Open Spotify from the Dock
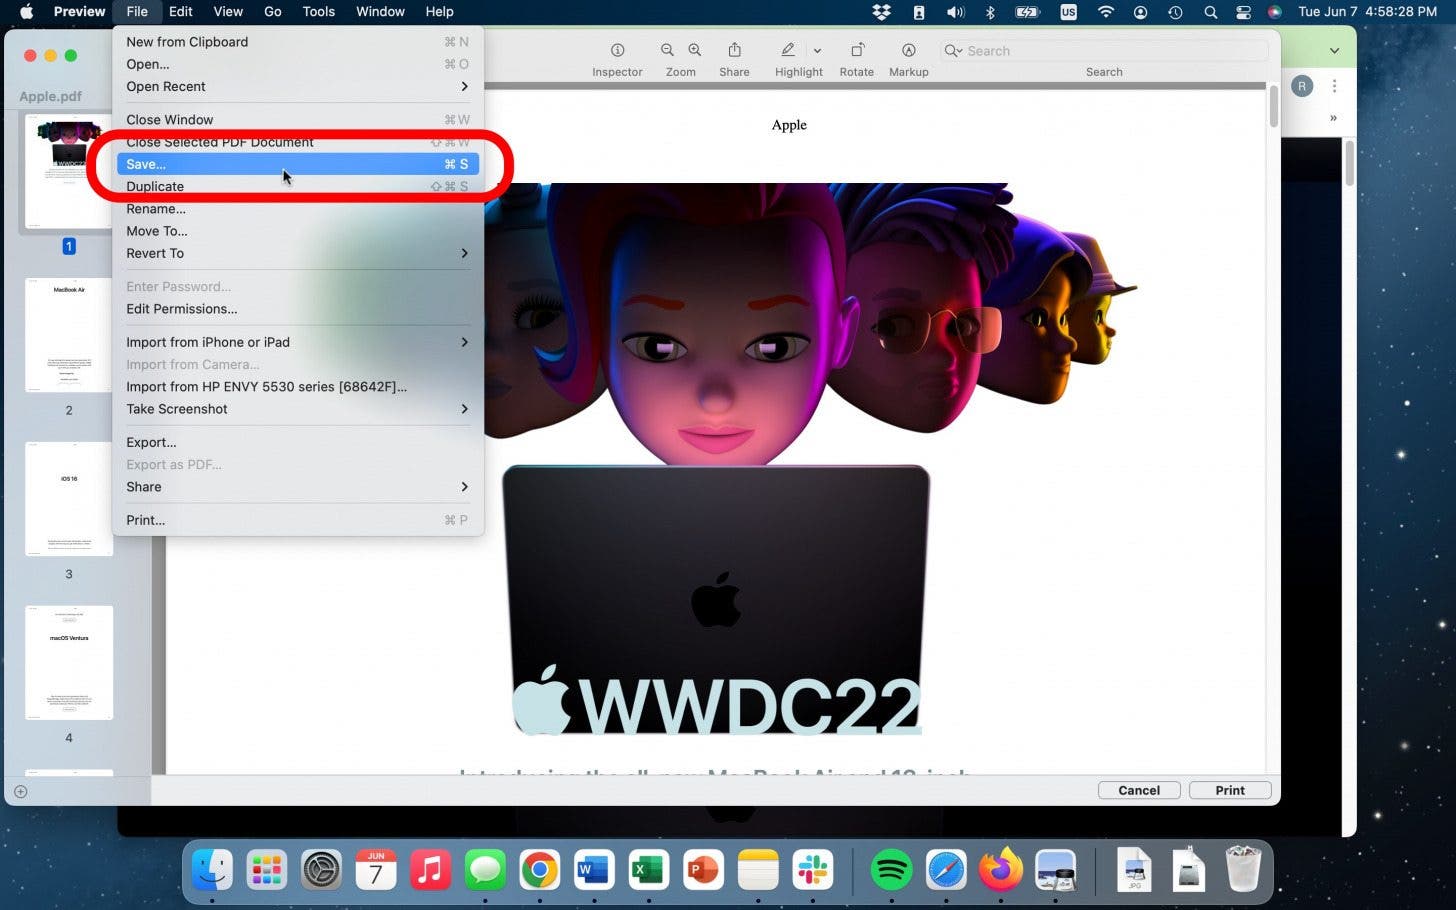This screenshot has height=910, width=1456. point(891,870)
